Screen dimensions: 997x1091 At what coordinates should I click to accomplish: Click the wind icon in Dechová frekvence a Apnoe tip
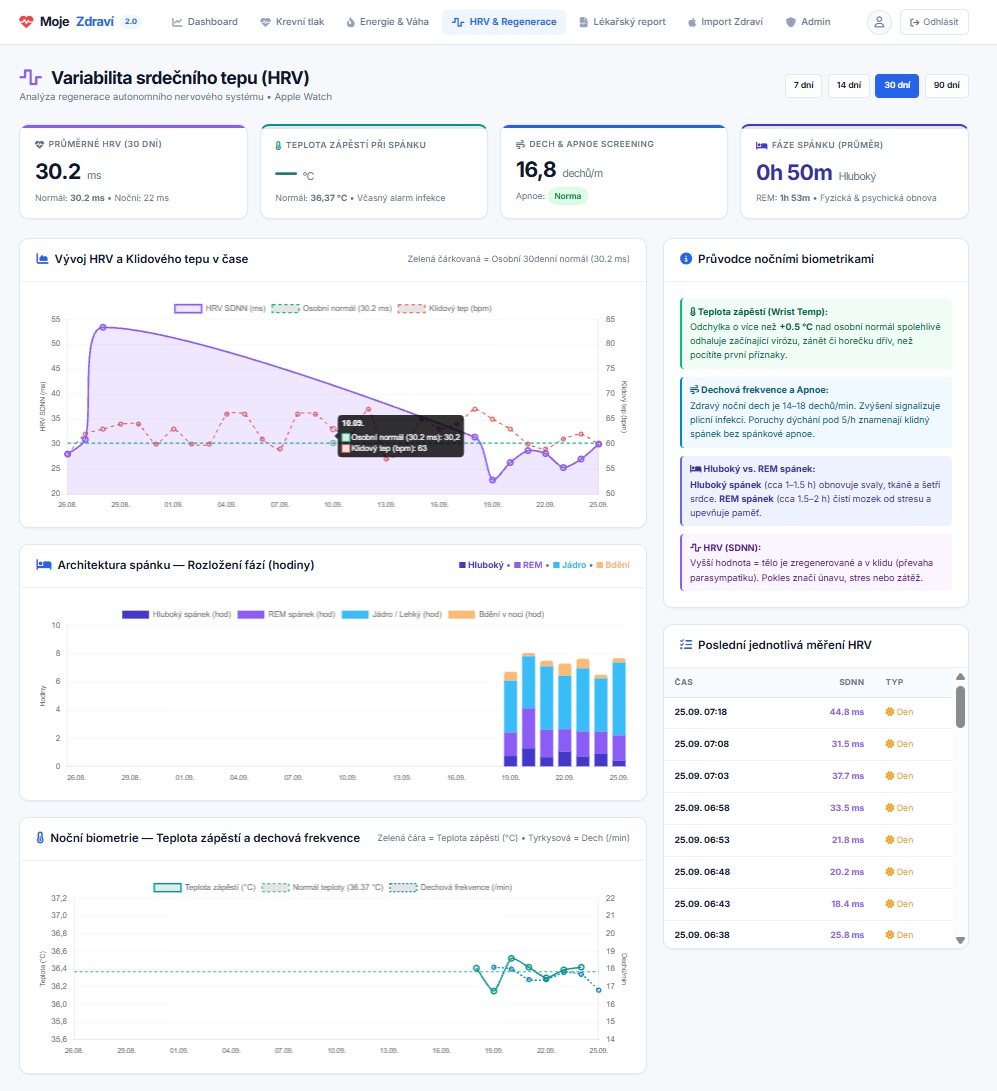[x=694, y=390]
